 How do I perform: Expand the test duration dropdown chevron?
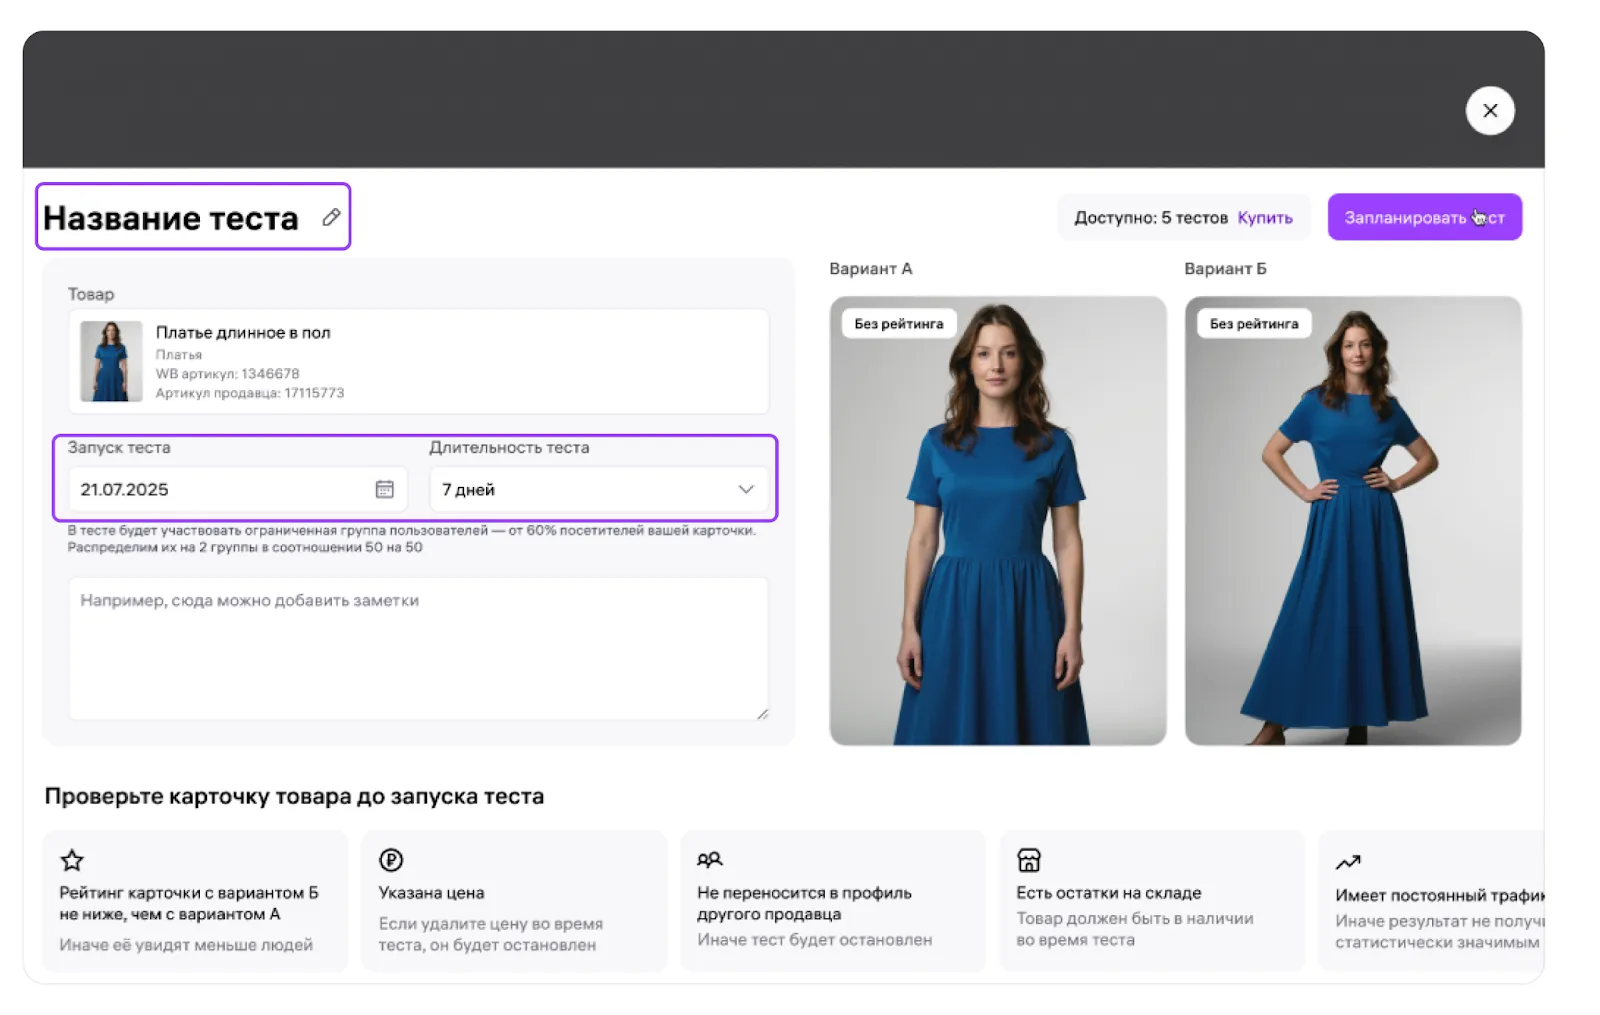(745, 489)
